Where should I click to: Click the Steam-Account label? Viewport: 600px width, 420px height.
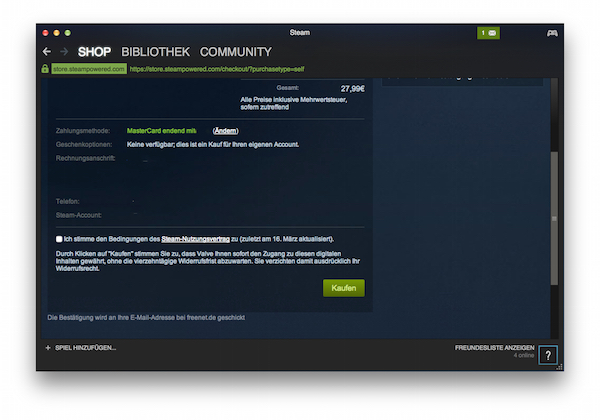point(79,215)
